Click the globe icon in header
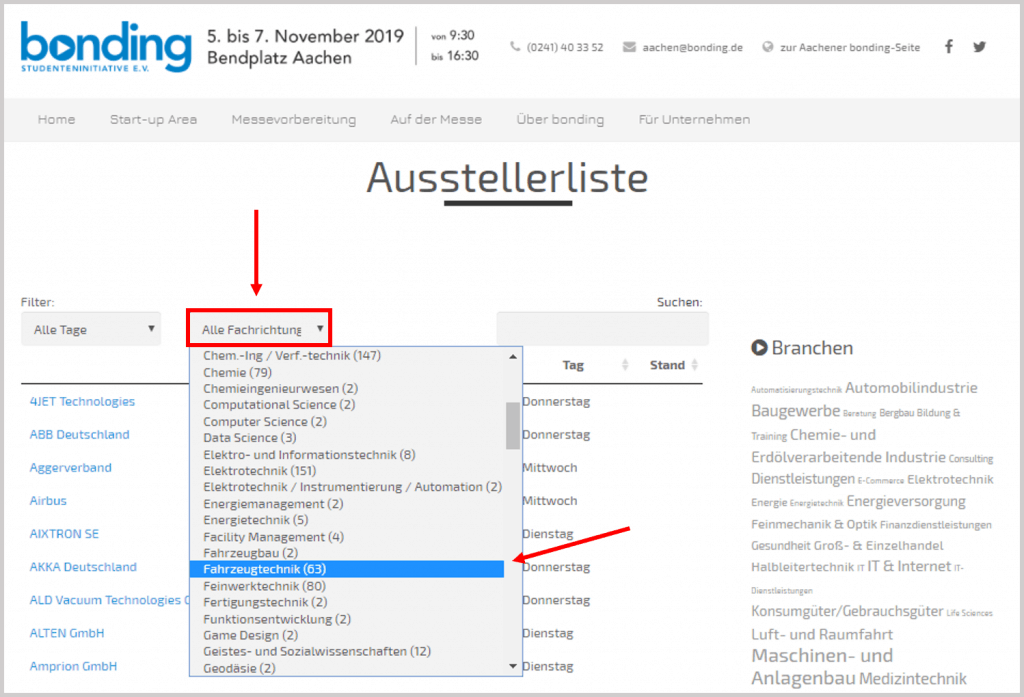The image size is (1024, 697). point(768,47)
